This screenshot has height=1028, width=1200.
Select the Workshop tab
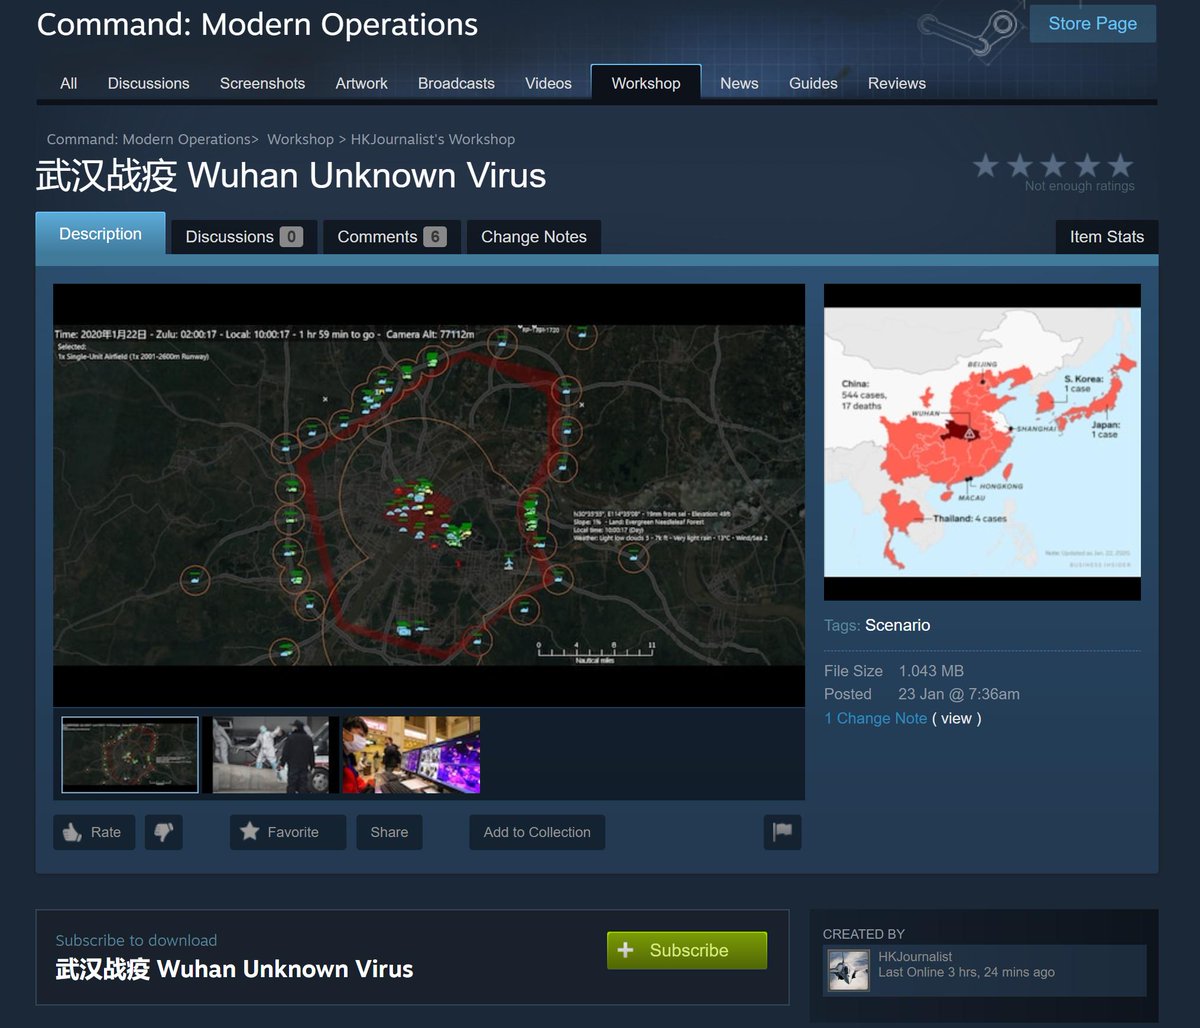pyautogui.click(x=646, y=83)
